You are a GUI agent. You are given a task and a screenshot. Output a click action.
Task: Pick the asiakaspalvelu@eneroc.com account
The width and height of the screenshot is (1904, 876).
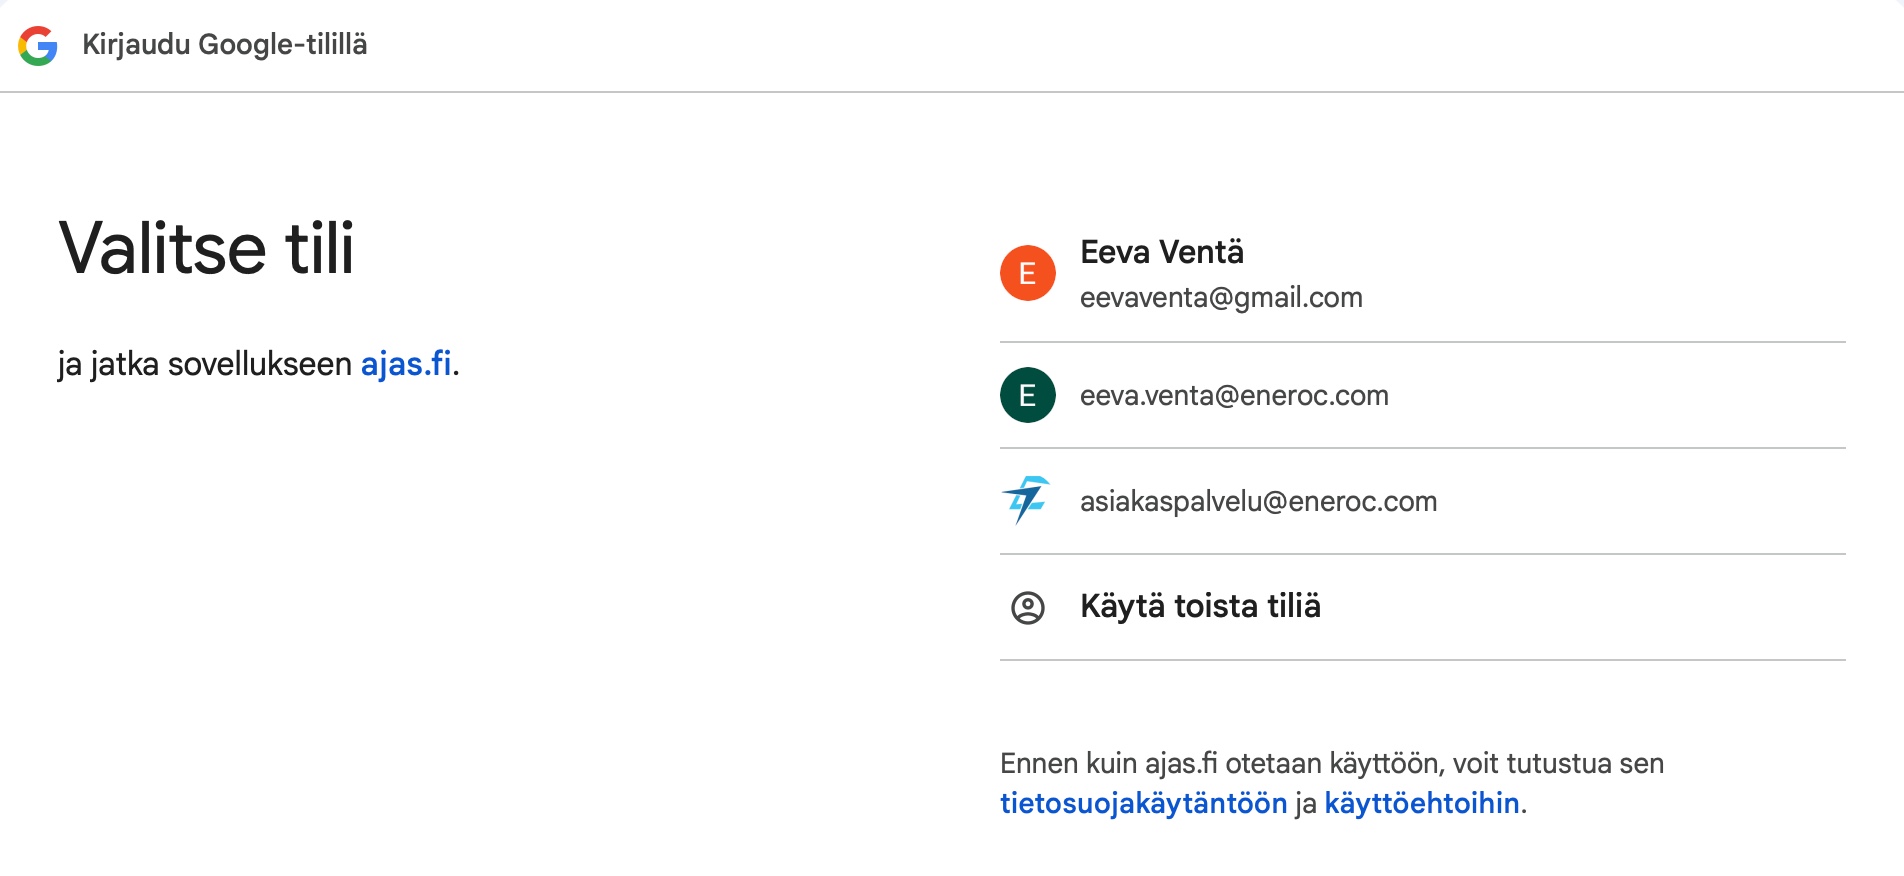pos(1257,501)
